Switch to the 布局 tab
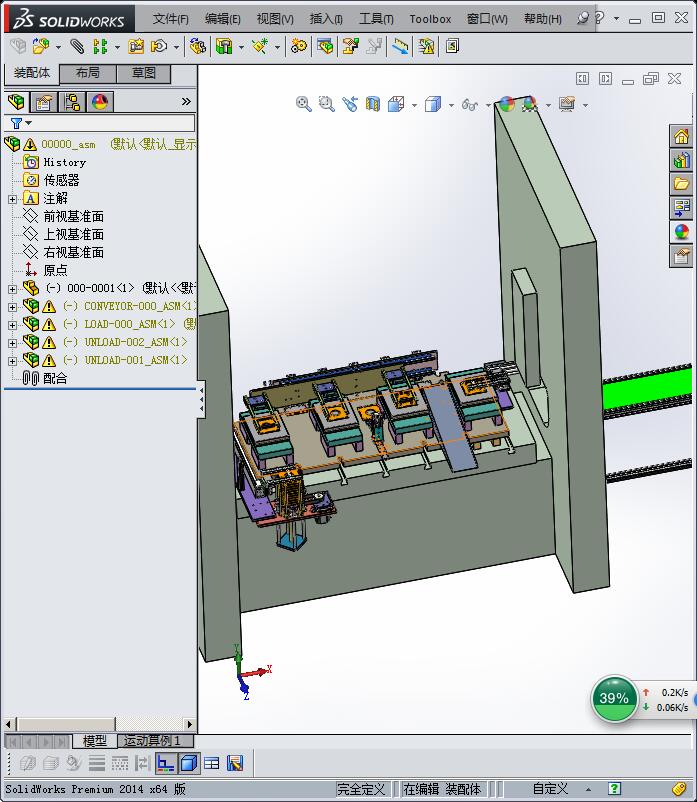Viewport: 697px width, 802px height. [87, 73]
